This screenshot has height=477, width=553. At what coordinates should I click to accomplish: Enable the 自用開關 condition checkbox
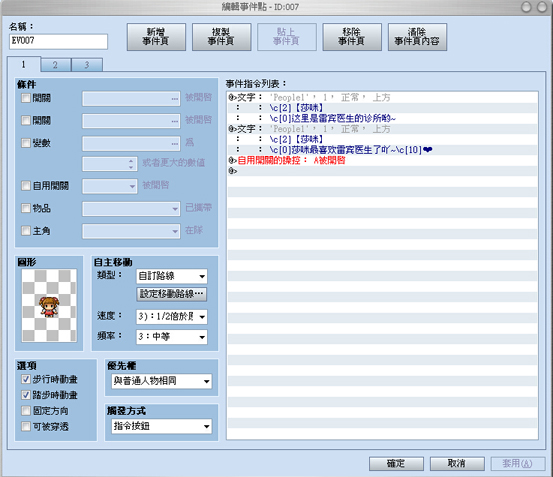point(26,185)
